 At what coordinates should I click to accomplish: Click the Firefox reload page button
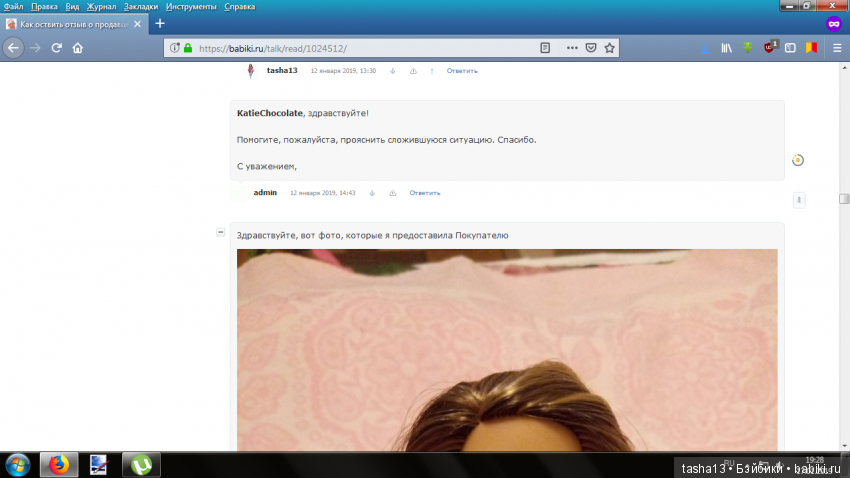(56, 47)
